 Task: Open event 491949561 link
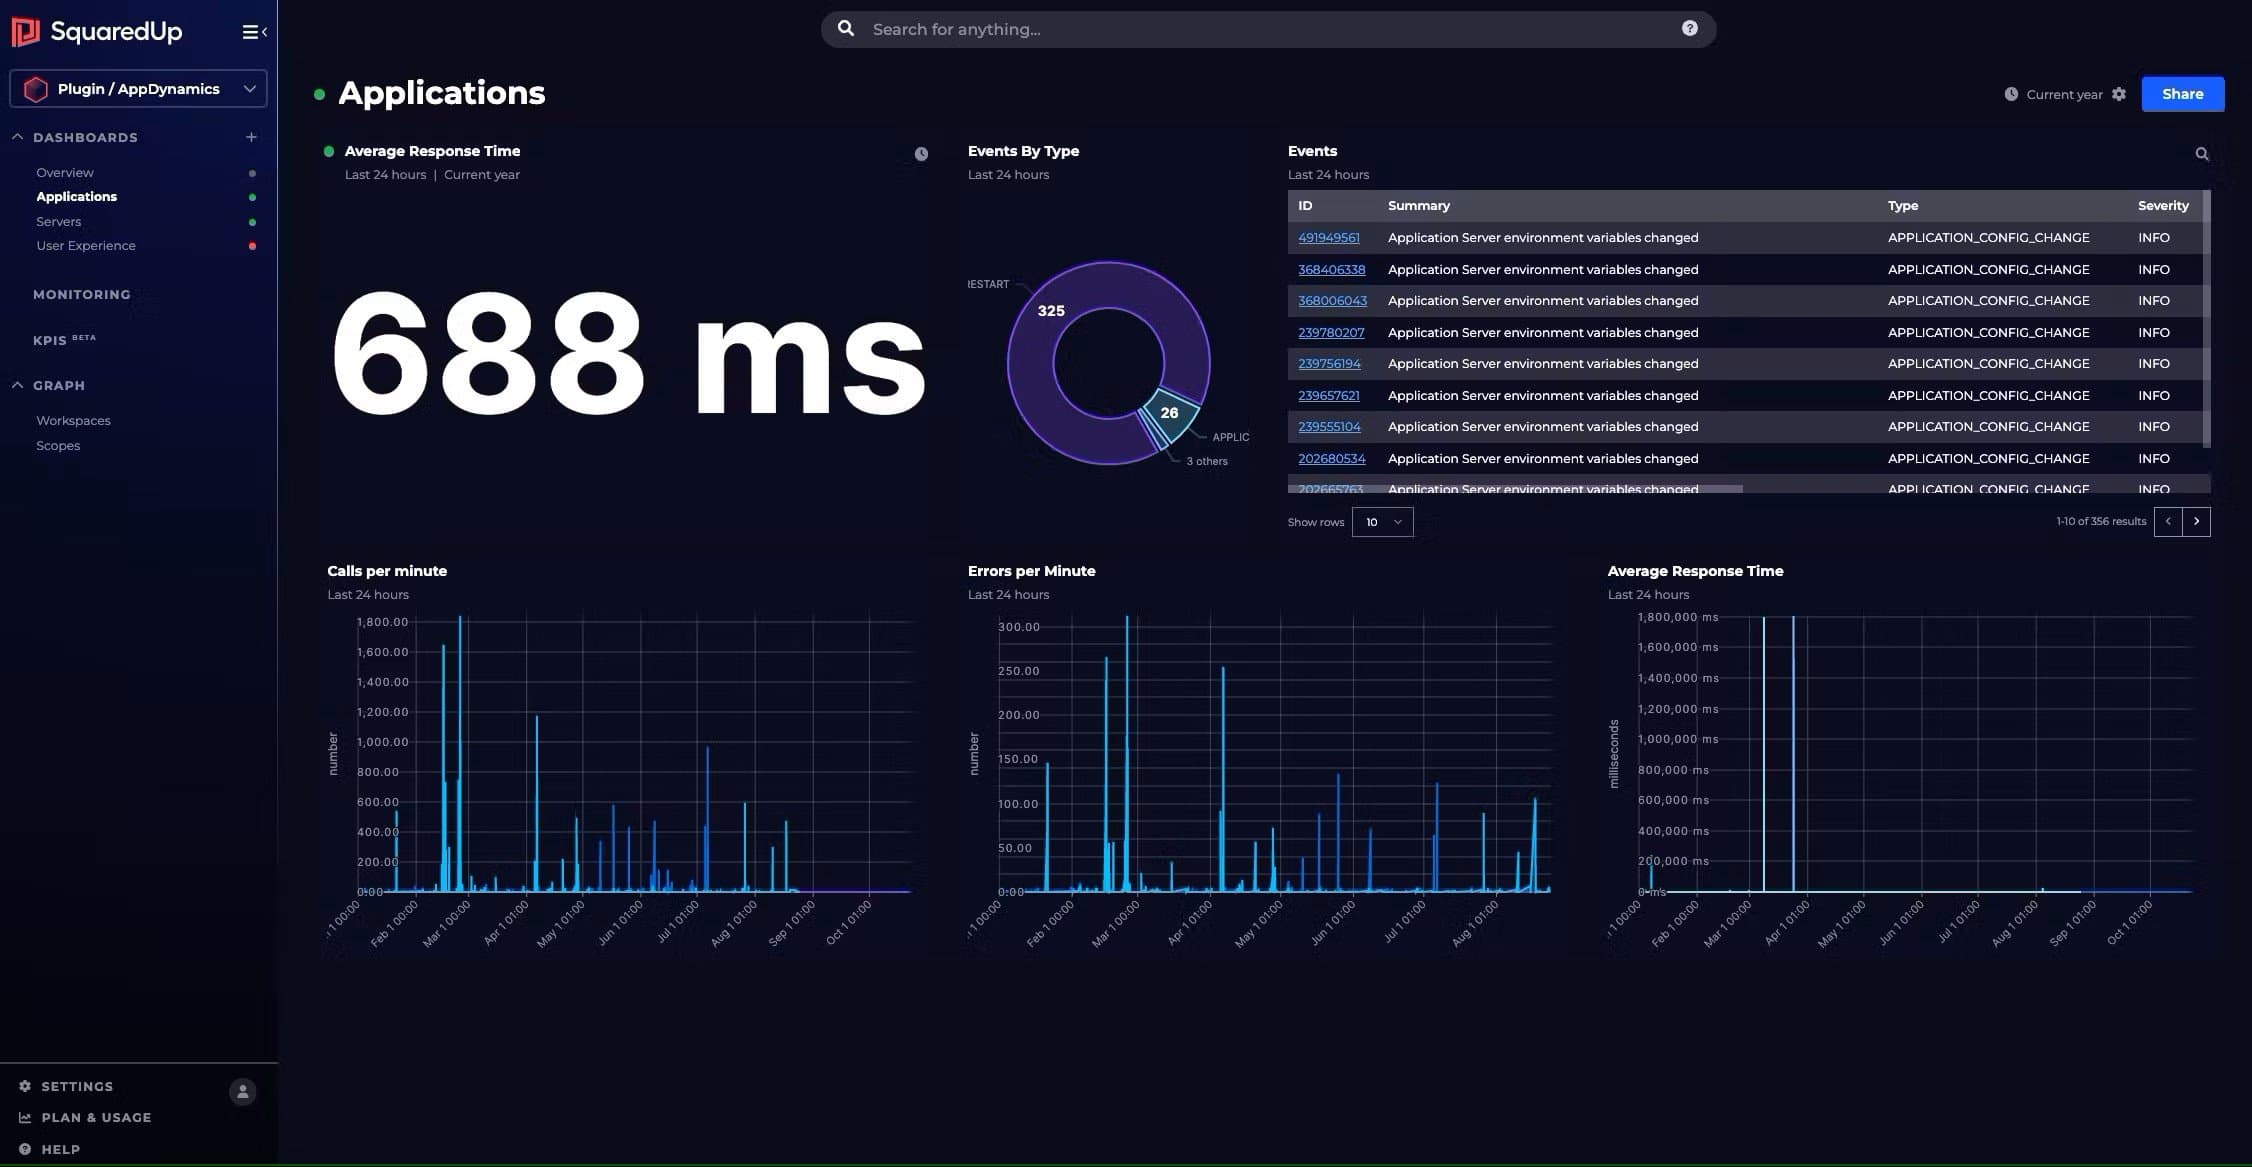click(1328, 237)
